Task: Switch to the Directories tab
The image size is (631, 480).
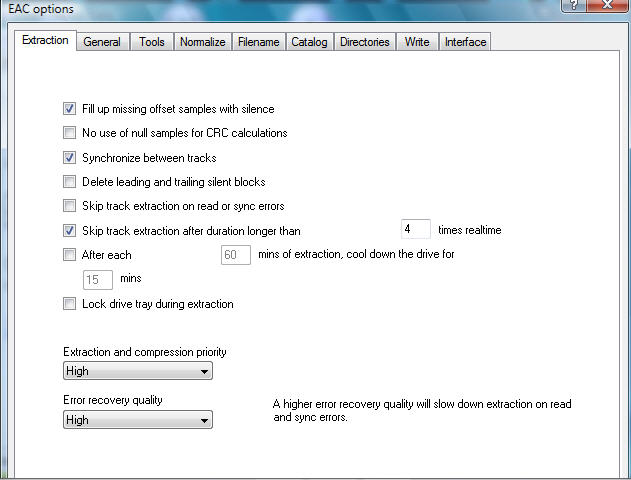Action: click(x=365, y=41)
